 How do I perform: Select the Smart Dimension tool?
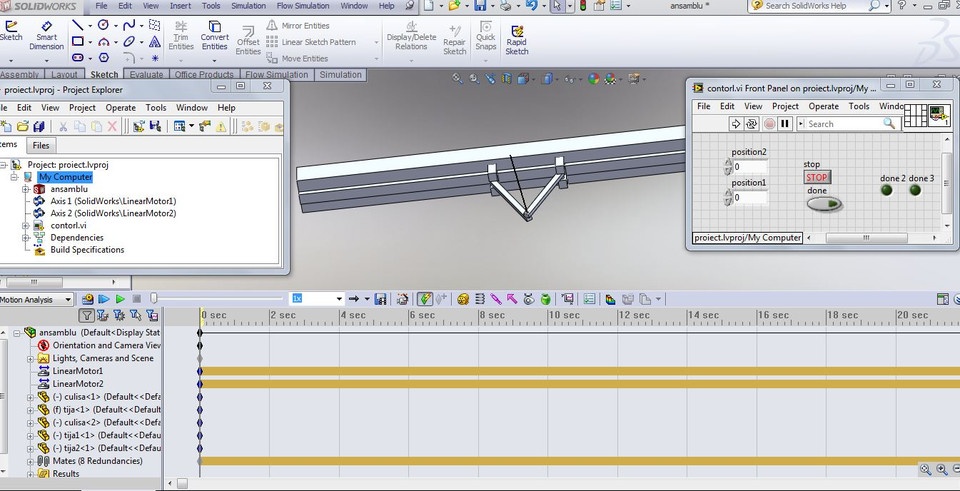[47, 35]
